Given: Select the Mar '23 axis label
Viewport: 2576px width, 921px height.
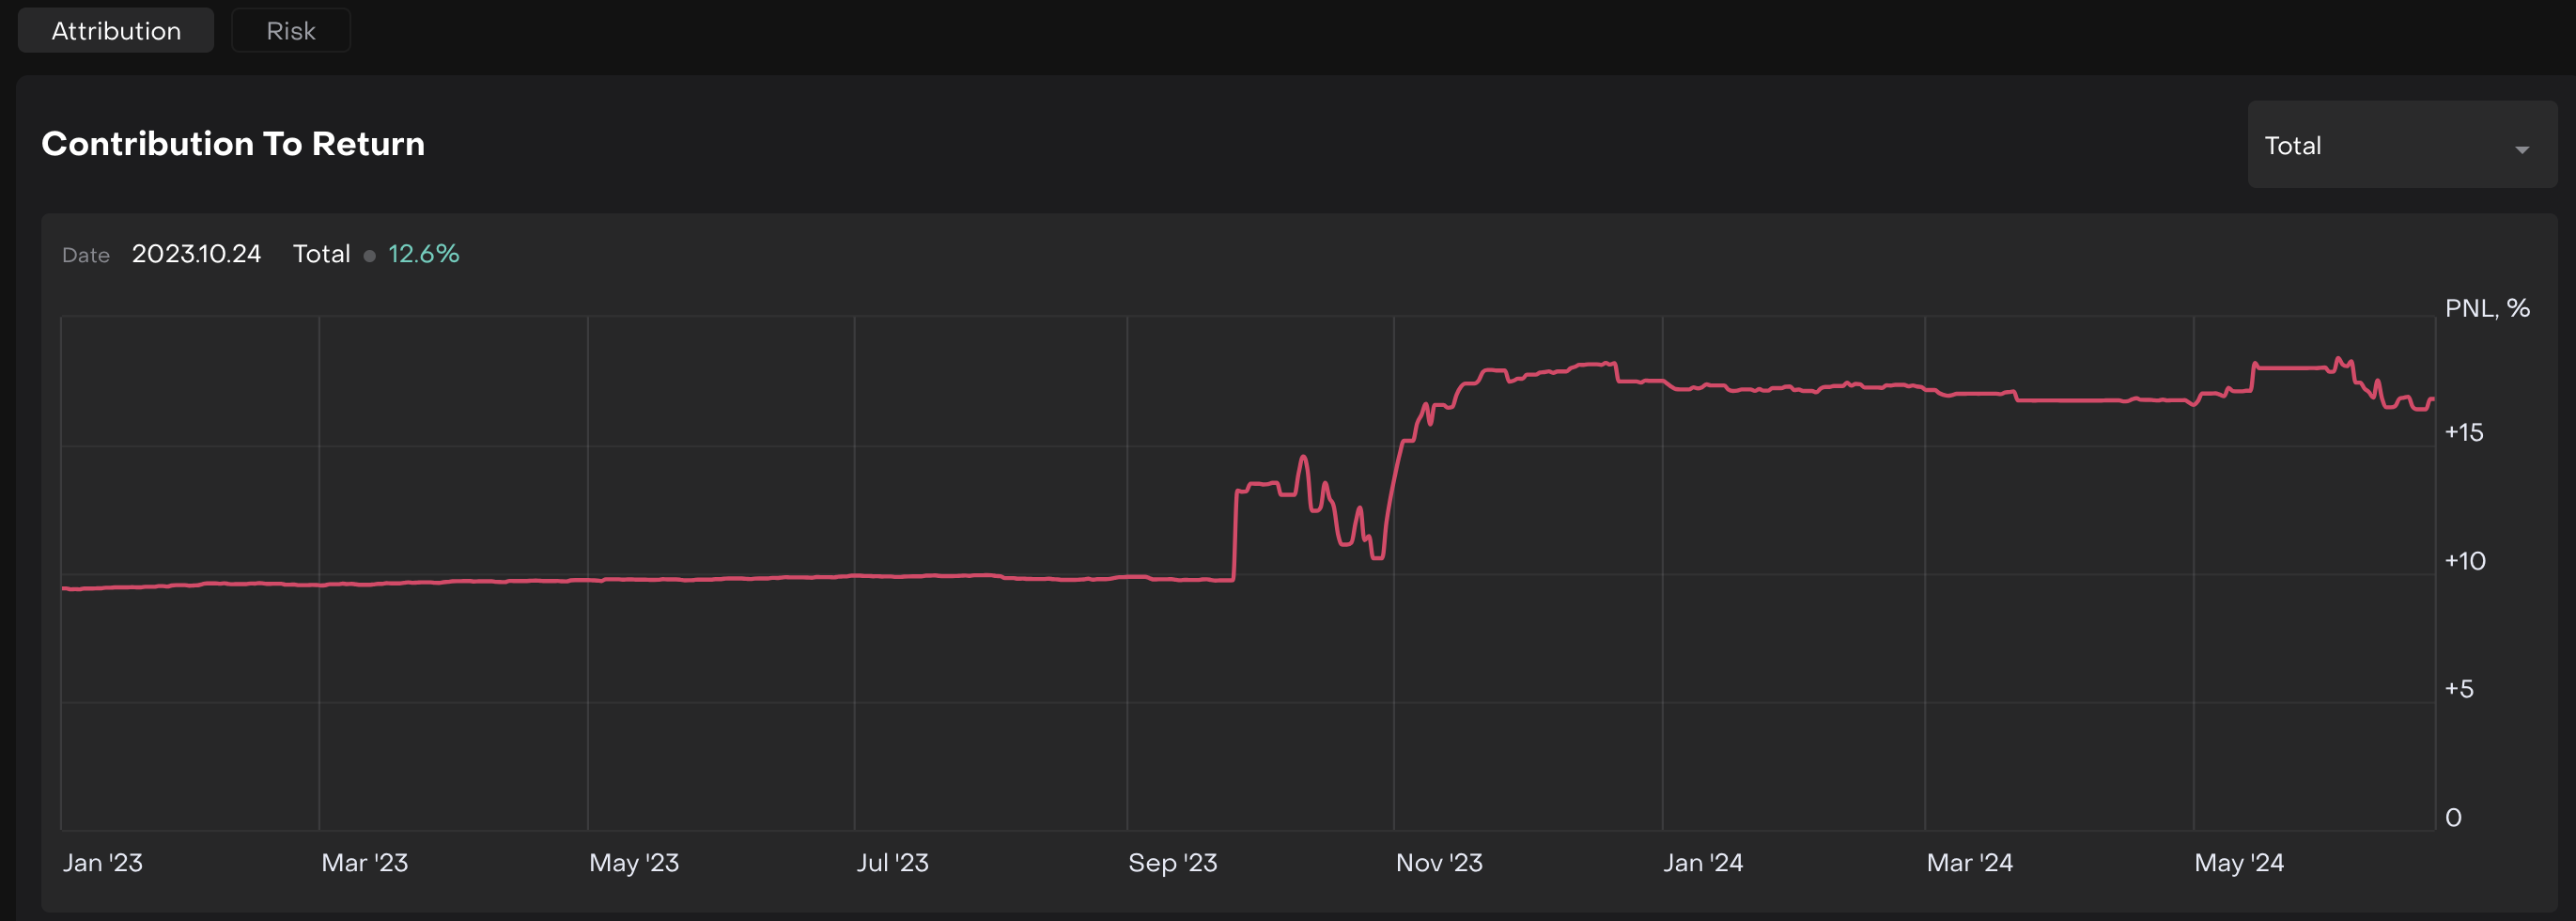Looking at the screenshot, I should point(364,862).
